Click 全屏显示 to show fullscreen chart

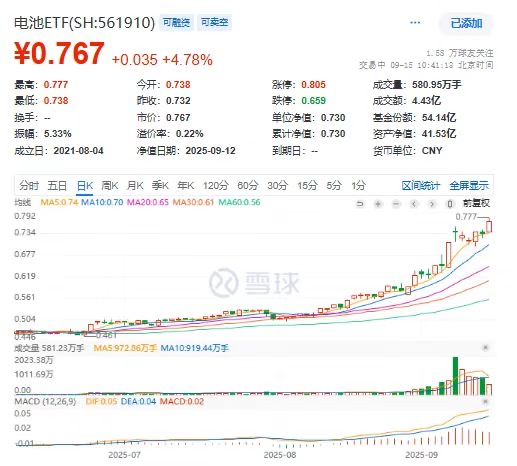(x=469, y=185)
